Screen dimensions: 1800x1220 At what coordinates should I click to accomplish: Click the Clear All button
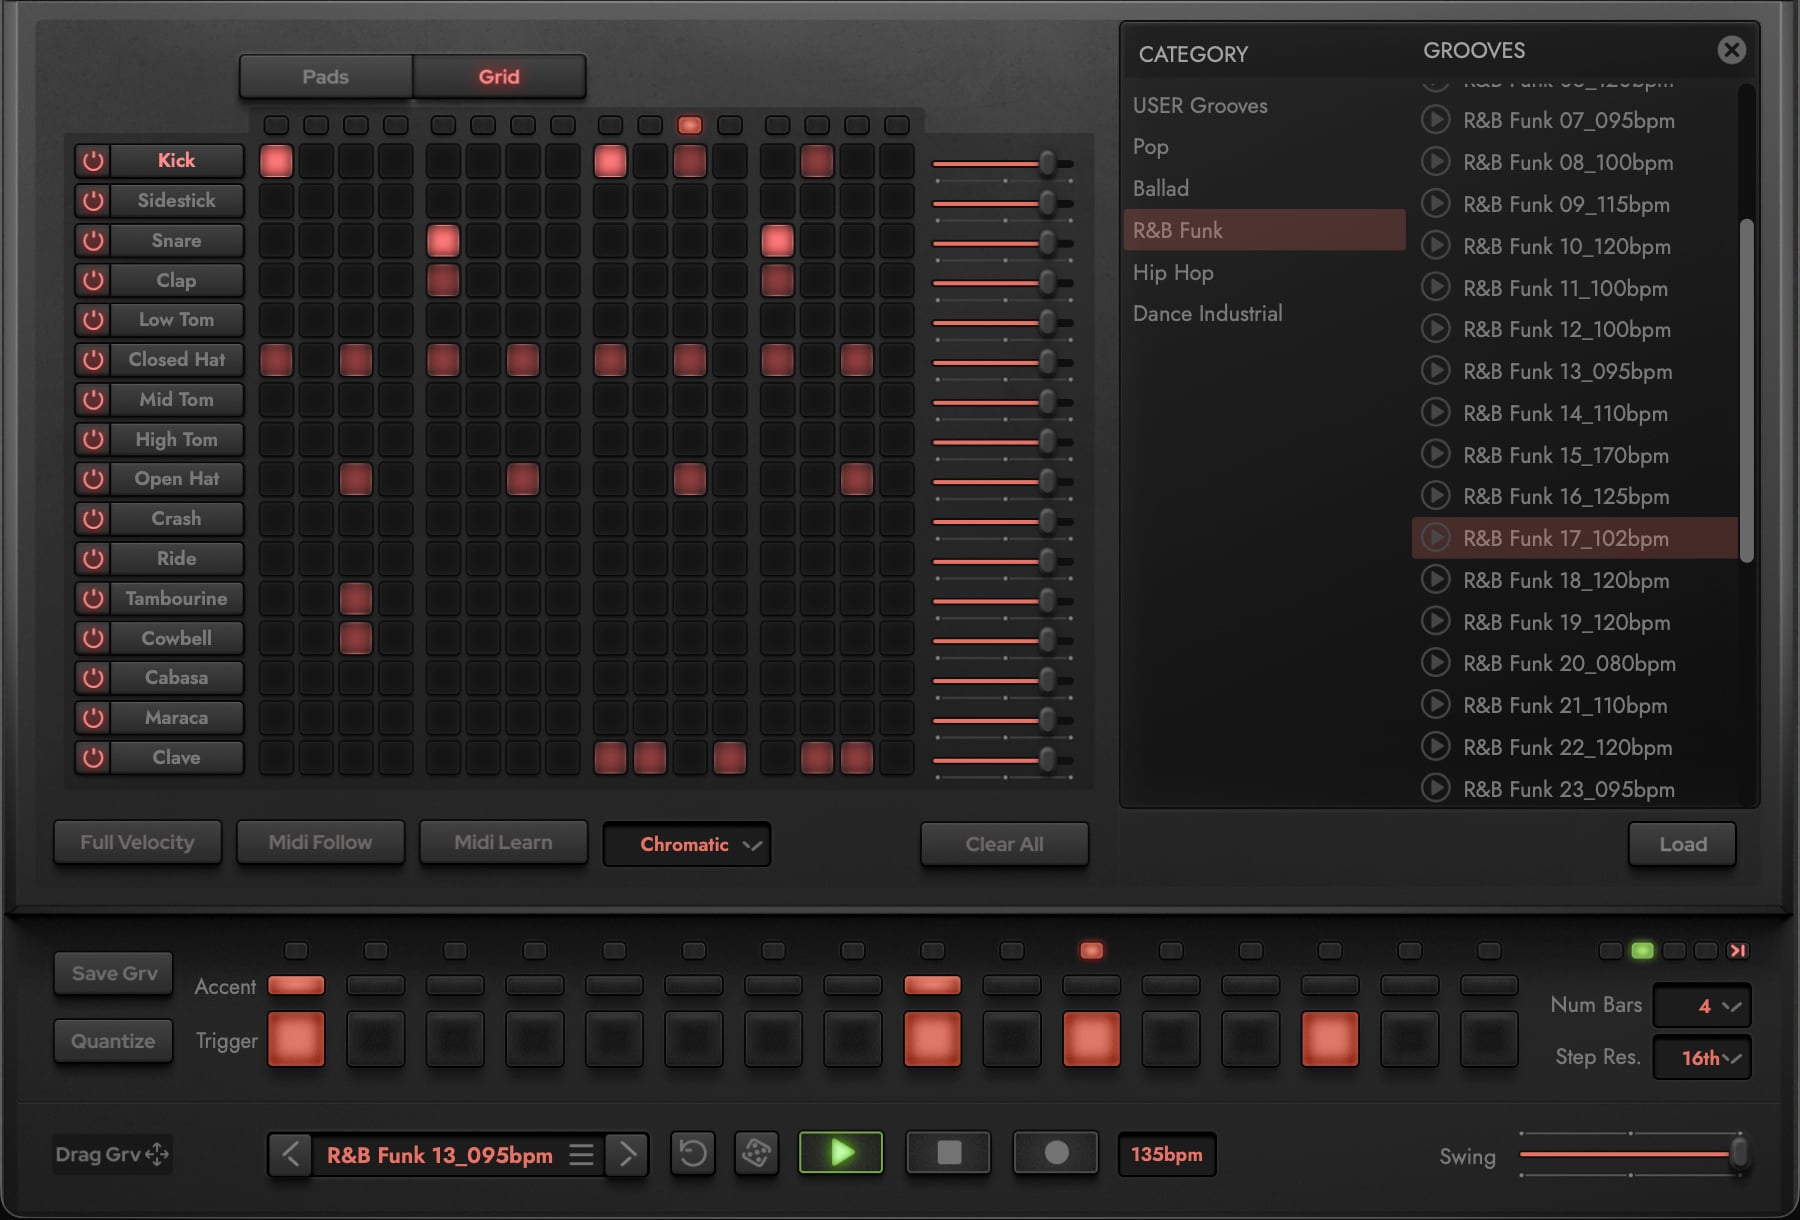pyautogui.click(x=1004, y=844)
